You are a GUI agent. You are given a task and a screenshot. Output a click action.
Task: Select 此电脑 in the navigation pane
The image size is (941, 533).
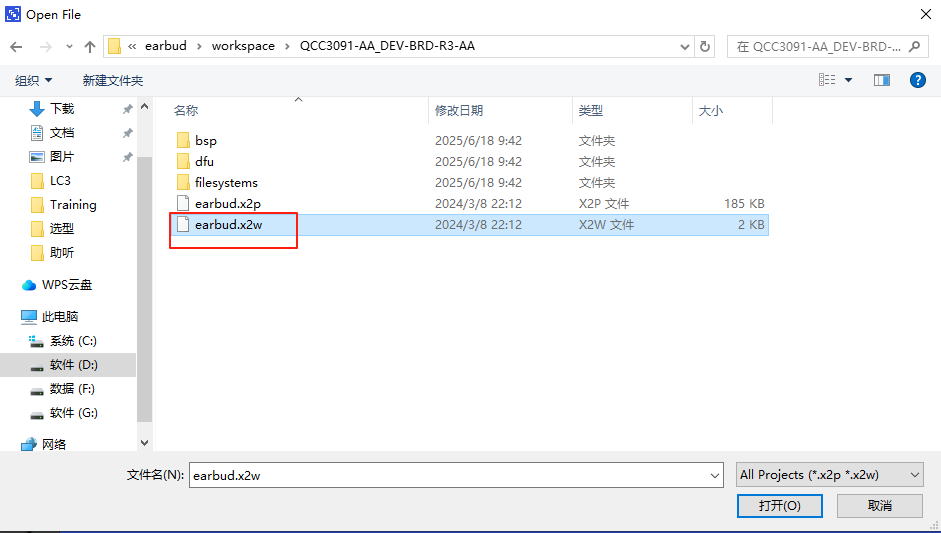pos(59,316)
